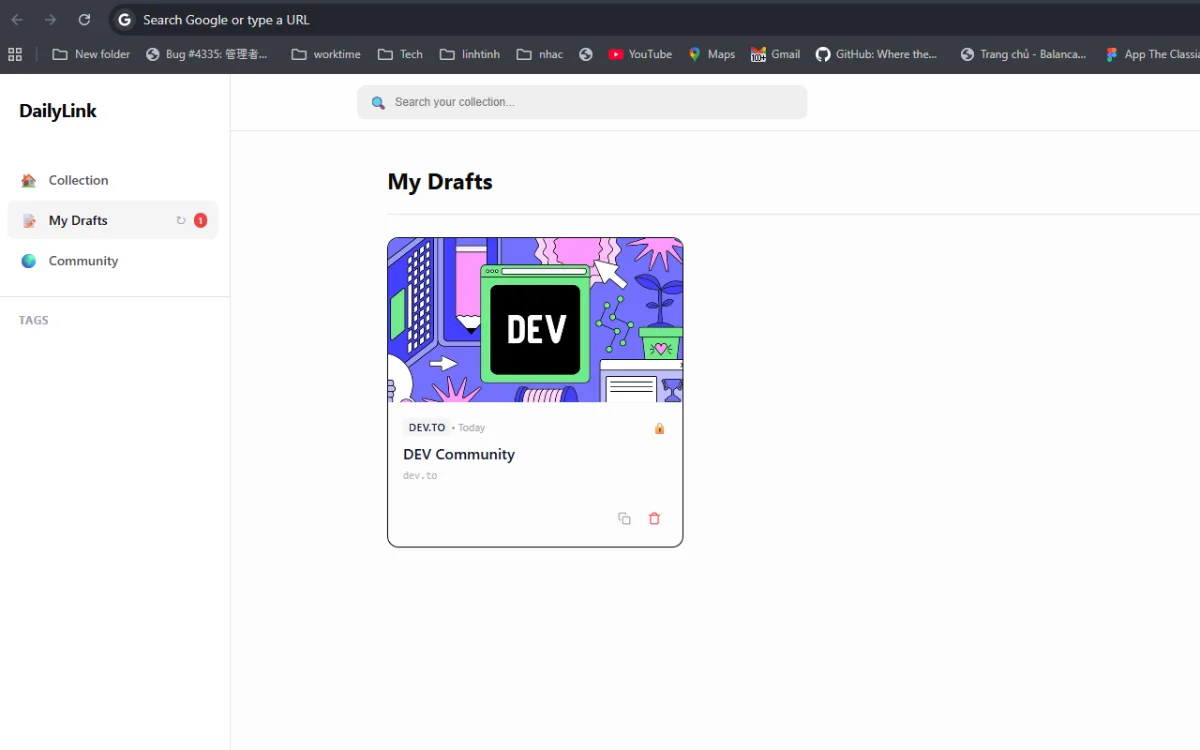Expand the TAGS section
The image size is (1200, 750).
pyautogui.click(x=33, y=320)
